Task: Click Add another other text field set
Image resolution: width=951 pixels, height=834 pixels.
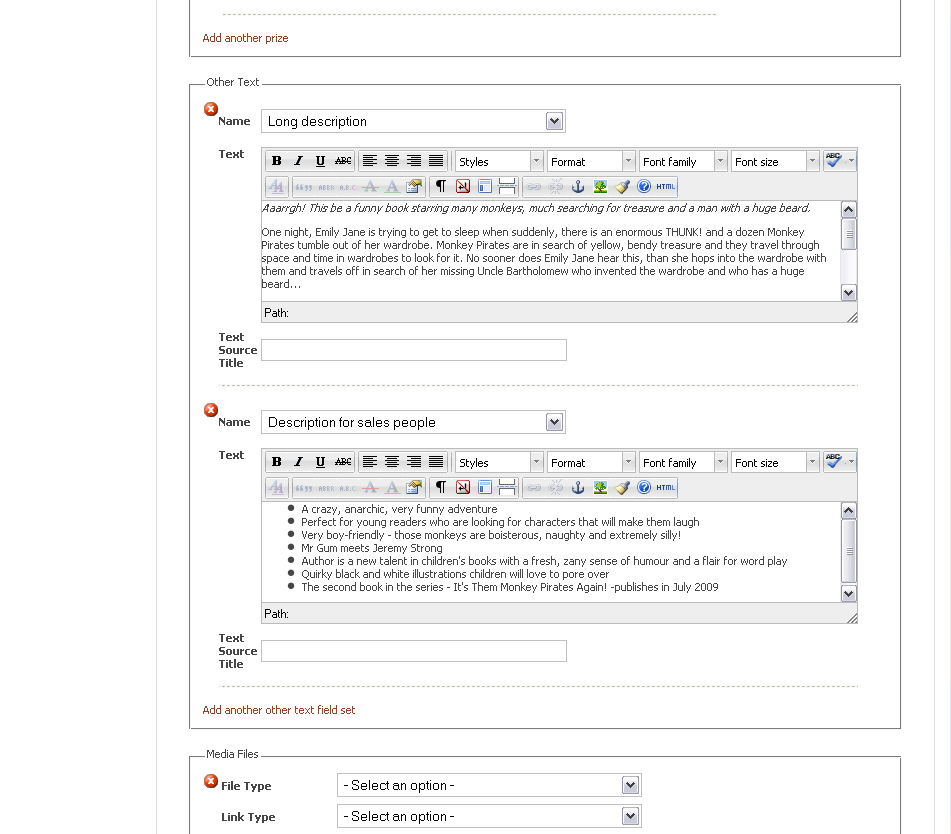Action: (278, 710)
